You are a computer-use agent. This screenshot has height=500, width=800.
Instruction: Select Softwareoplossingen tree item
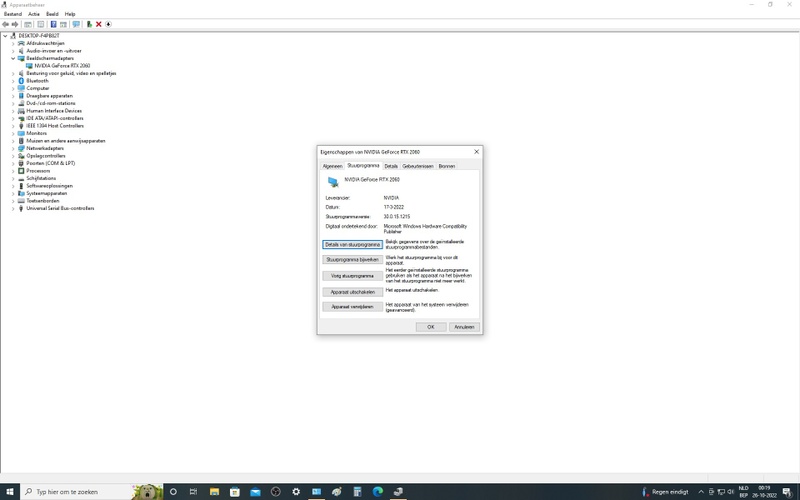[x=49, y=186]
